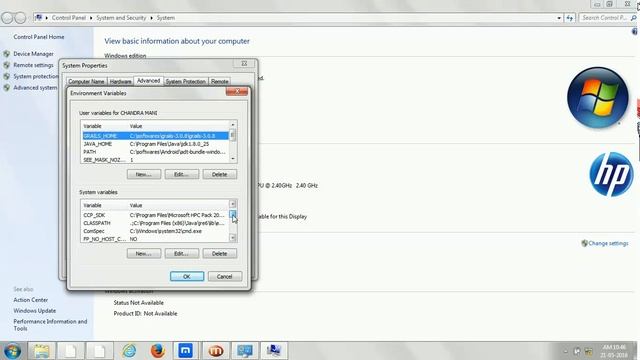This screenshot has height=360, width=640.
Task: Click the Value column header in System variables
Action: click(179, 205)
